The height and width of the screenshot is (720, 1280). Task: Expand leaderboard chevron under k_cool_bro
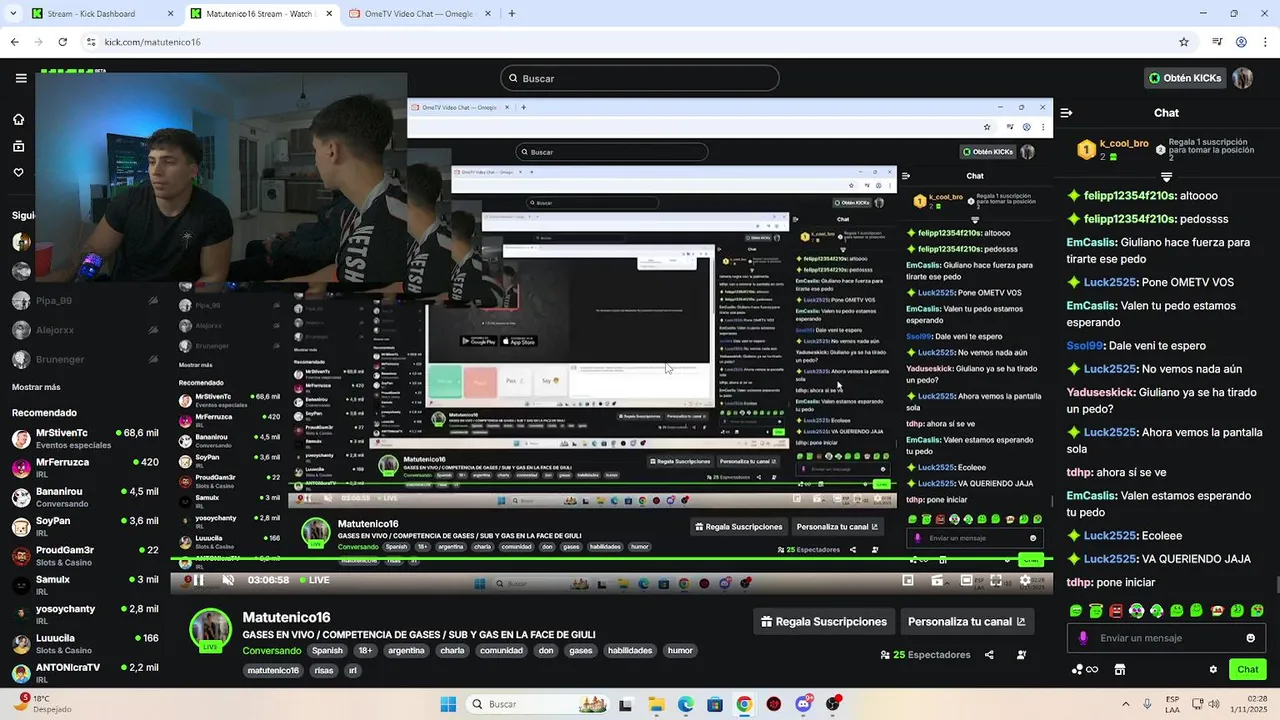pos(1166,178)
